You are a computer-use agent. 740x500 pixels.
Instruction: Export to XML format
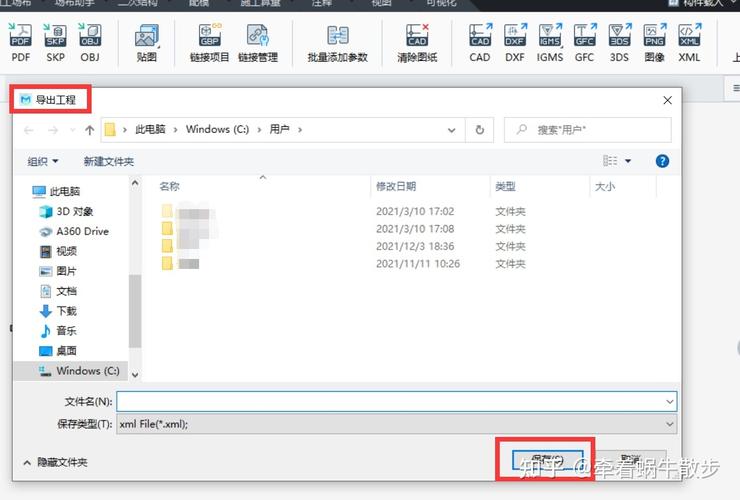pyautogui.click(x=690, y=42)
